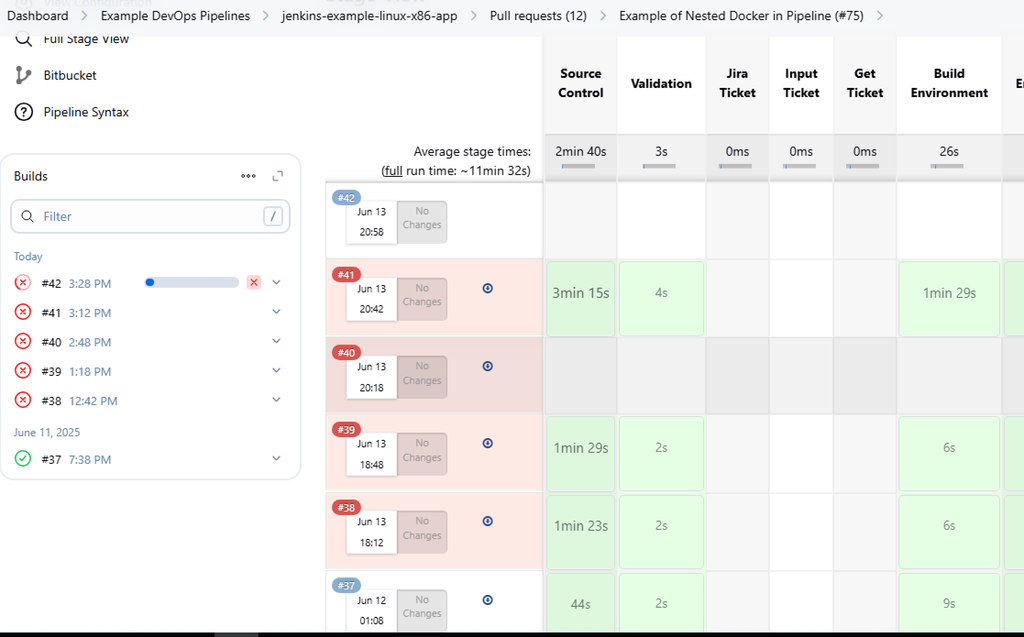Viewport: 1024px width, 637px height.
Task: Click the Filter builds search field
Action: [150, 216]
